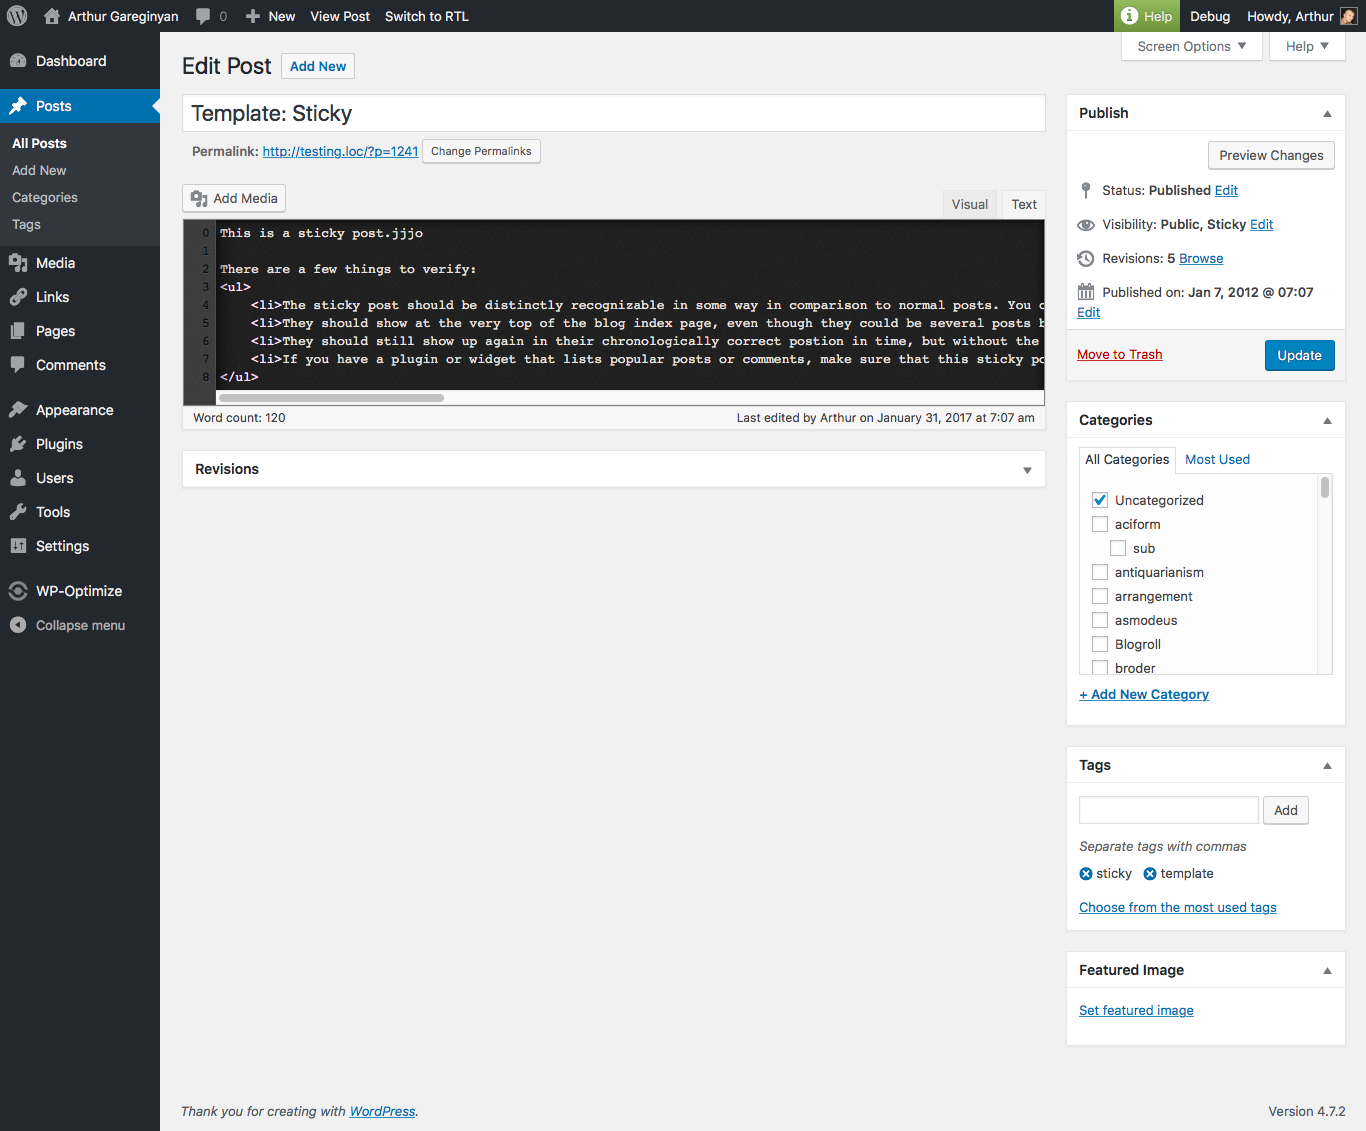Browse the post revisions
The width and height of the screenshot is (1366, 1131).
[x=1201, y=258]
